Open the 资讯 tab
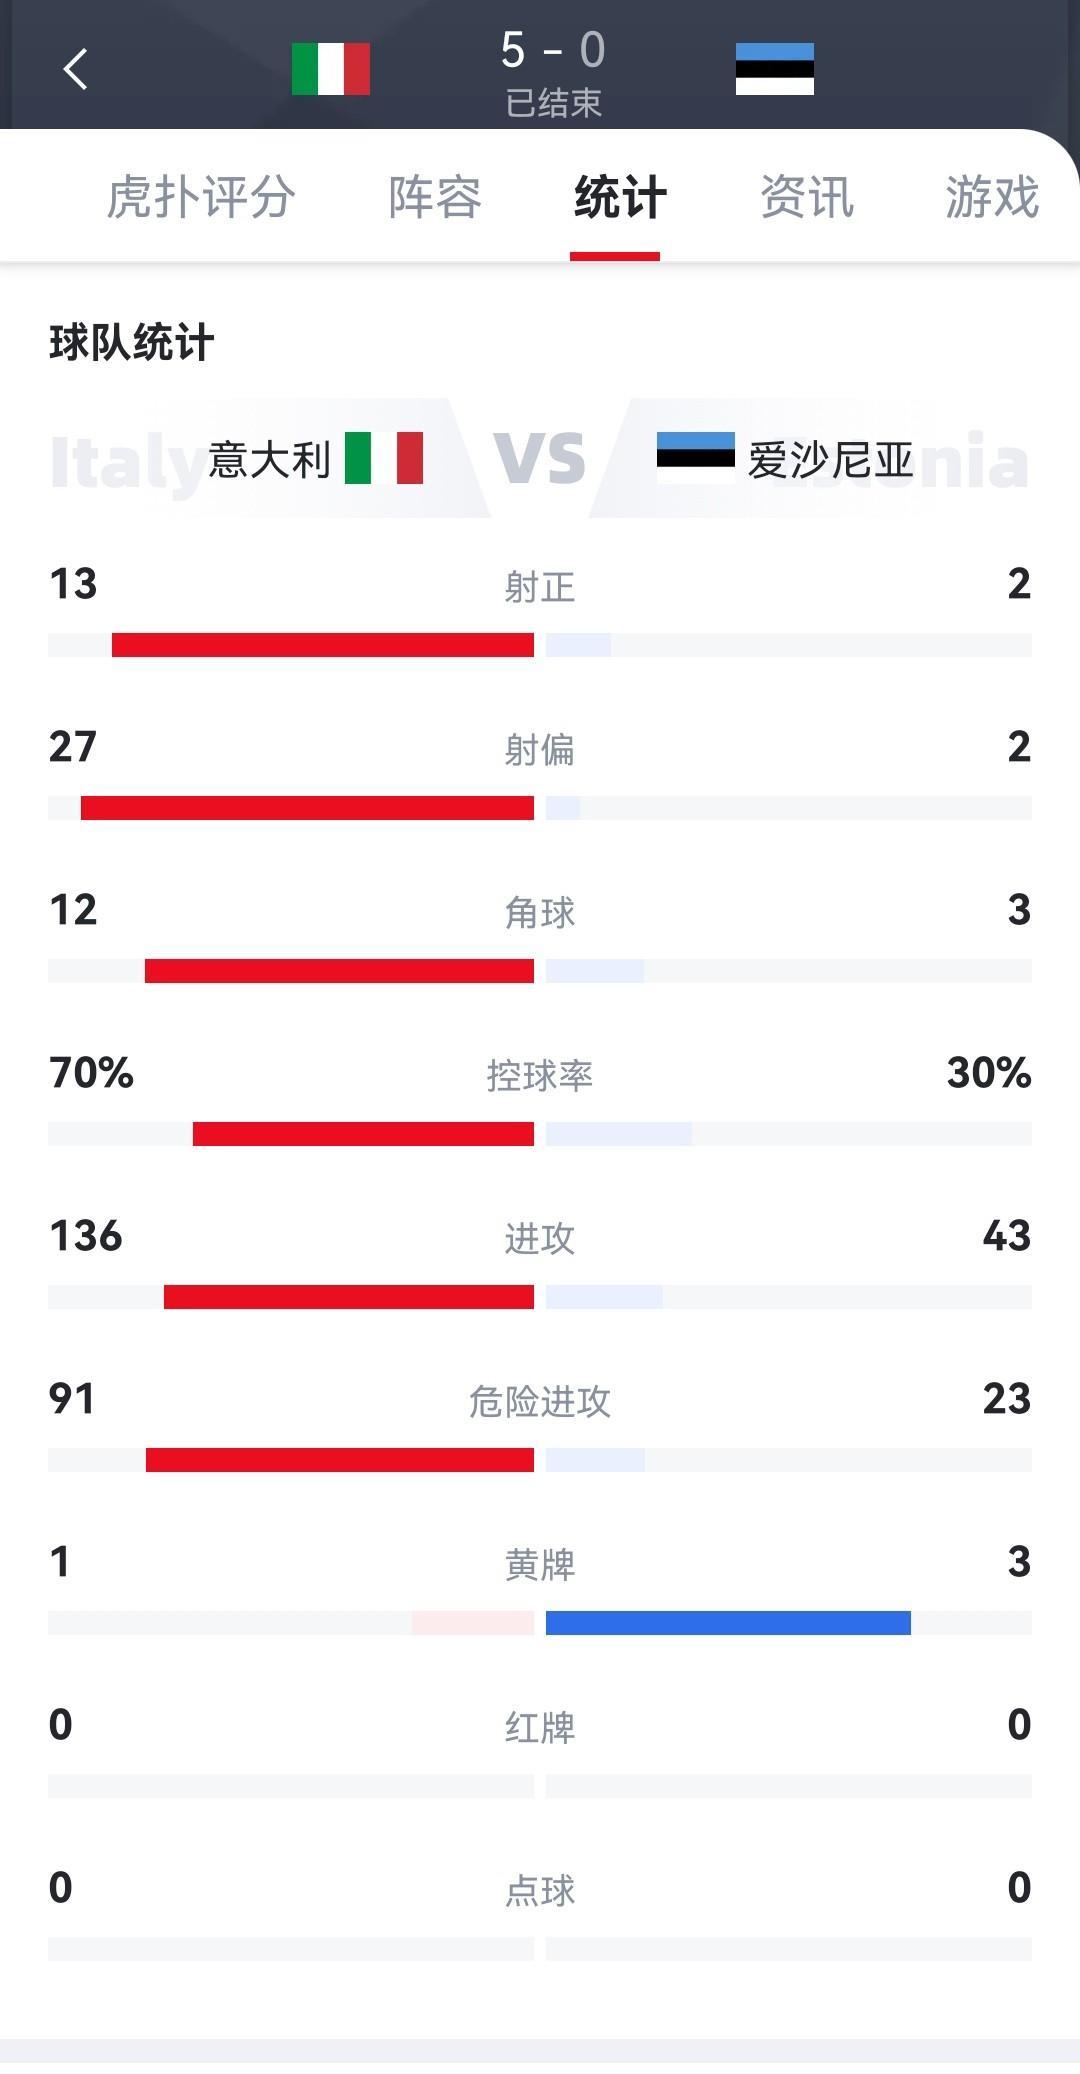Viewport: 1080px width, 2074px height. [806, 197]
